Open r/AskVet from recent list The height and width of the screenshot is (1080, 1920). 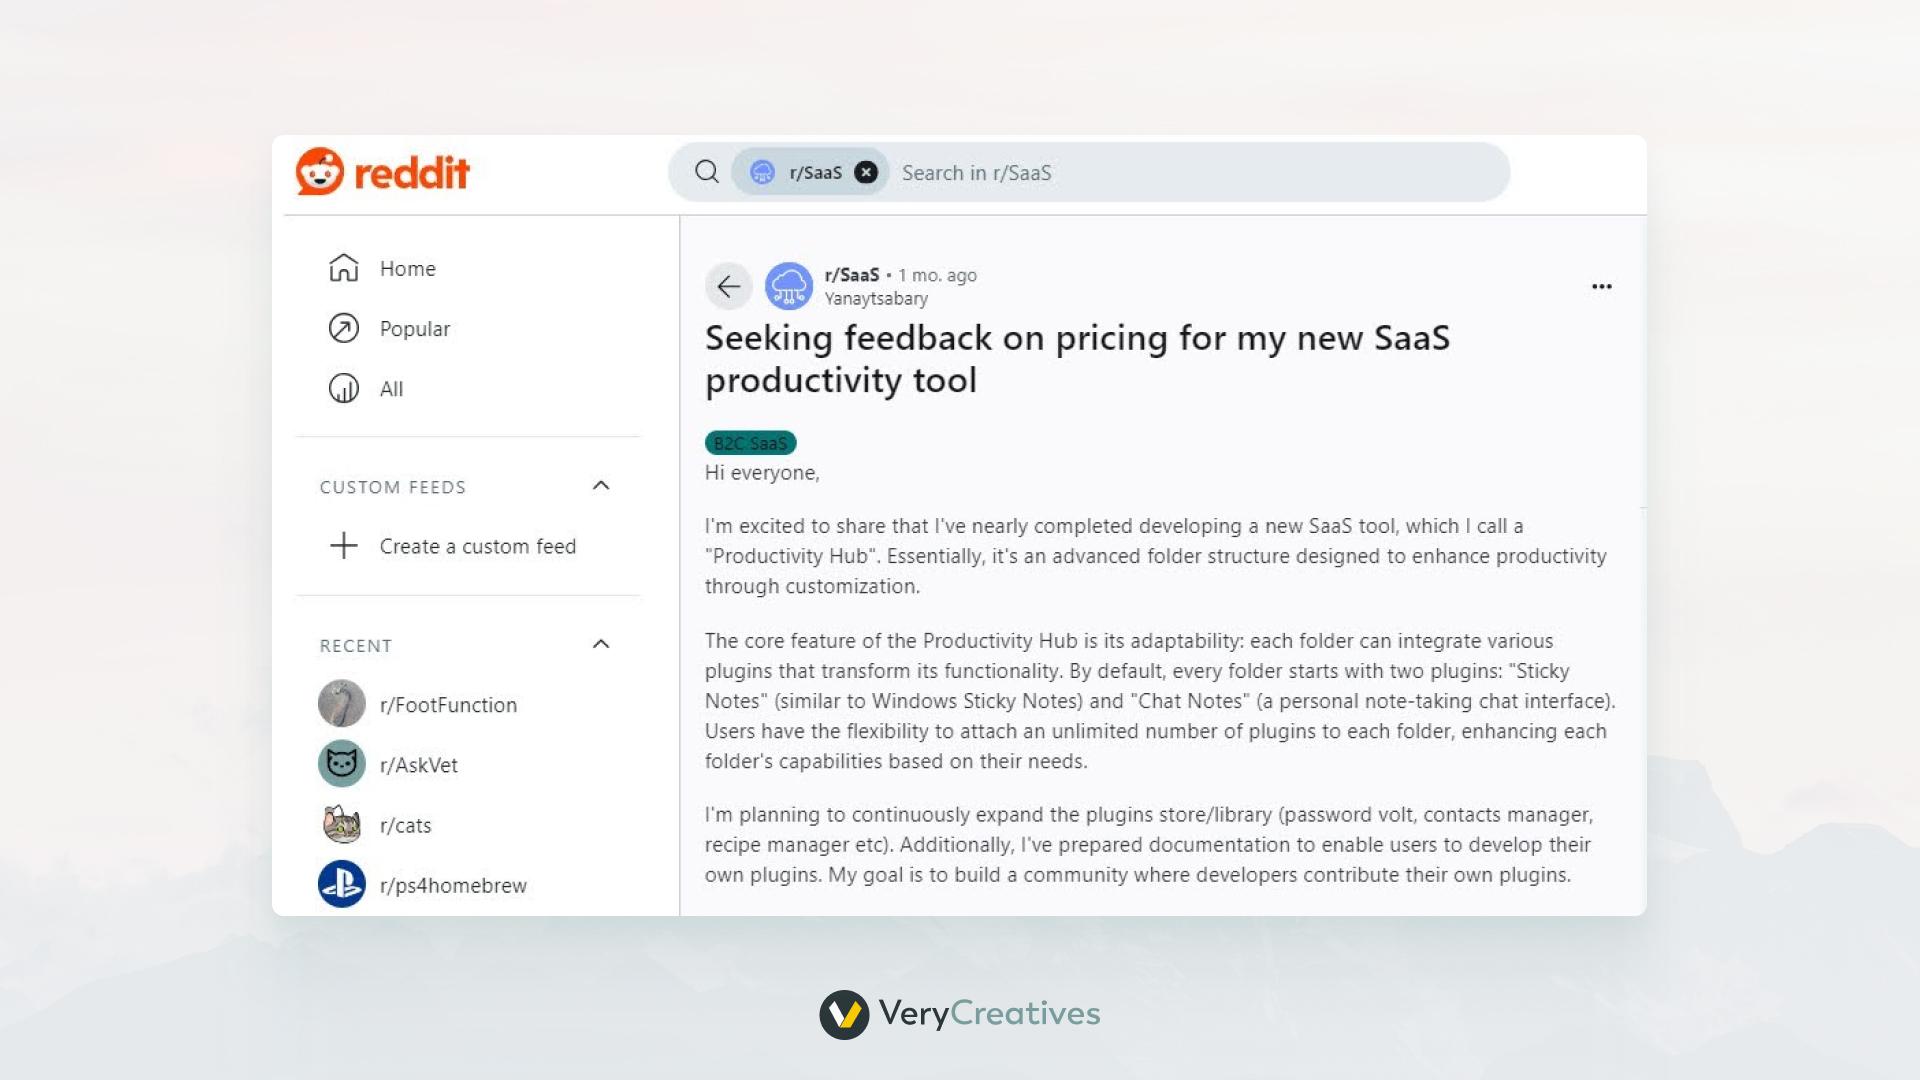coord(418,765)
